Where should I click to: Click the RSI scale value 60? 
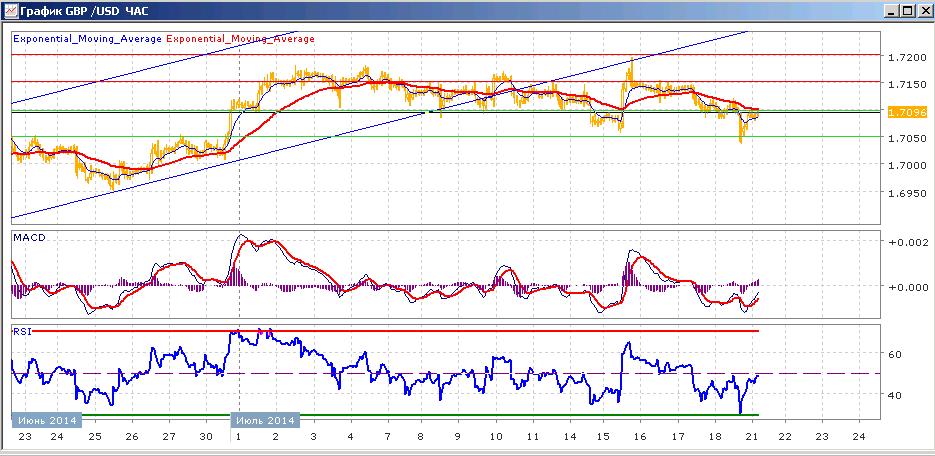893,354
